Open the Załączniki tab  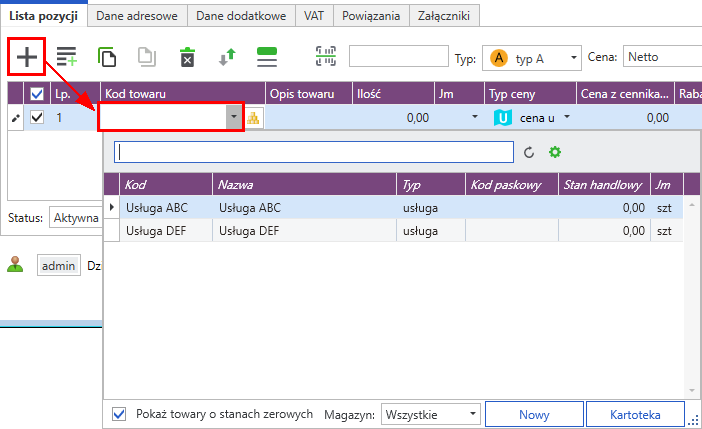click(444, 16)
